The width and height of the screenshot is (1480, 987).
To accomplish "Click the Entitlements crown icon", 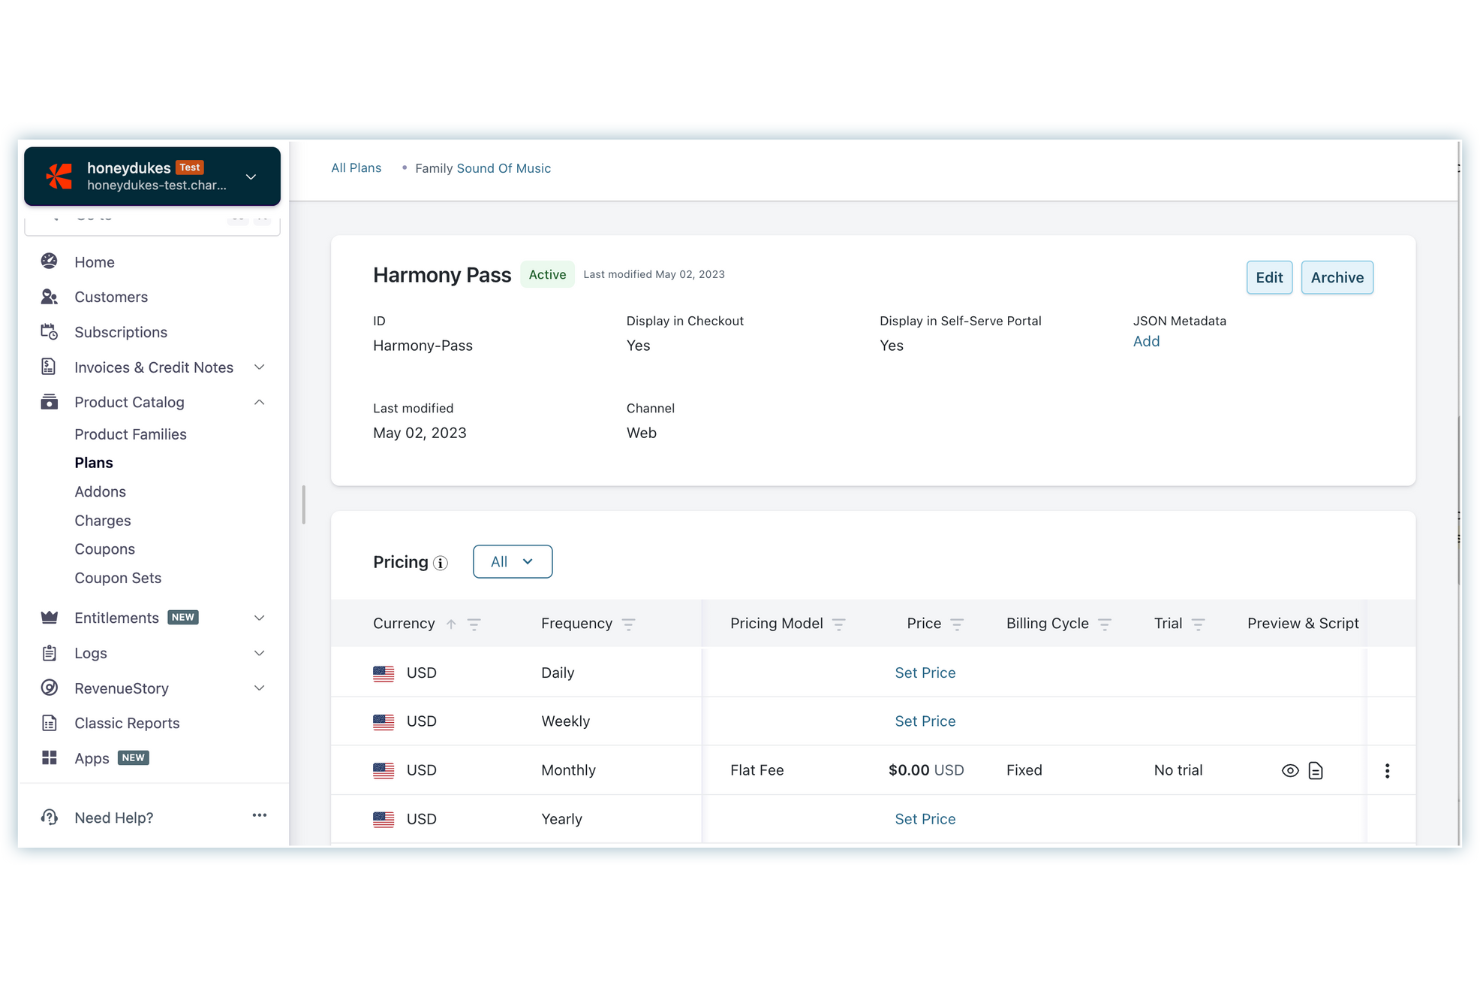I will (49, 617).
